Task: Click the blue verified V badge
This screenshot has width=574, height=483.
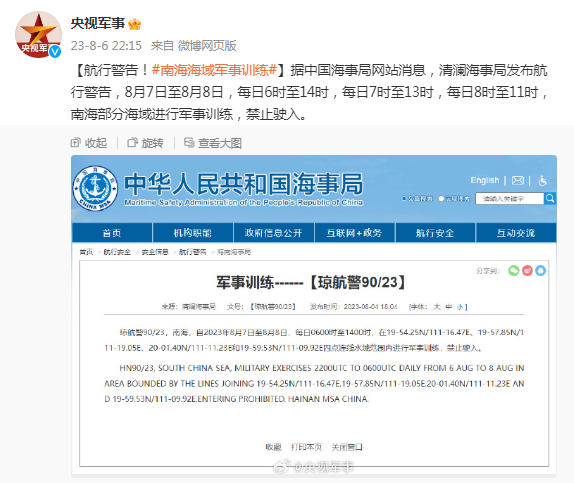Action: tap(55, 52)
